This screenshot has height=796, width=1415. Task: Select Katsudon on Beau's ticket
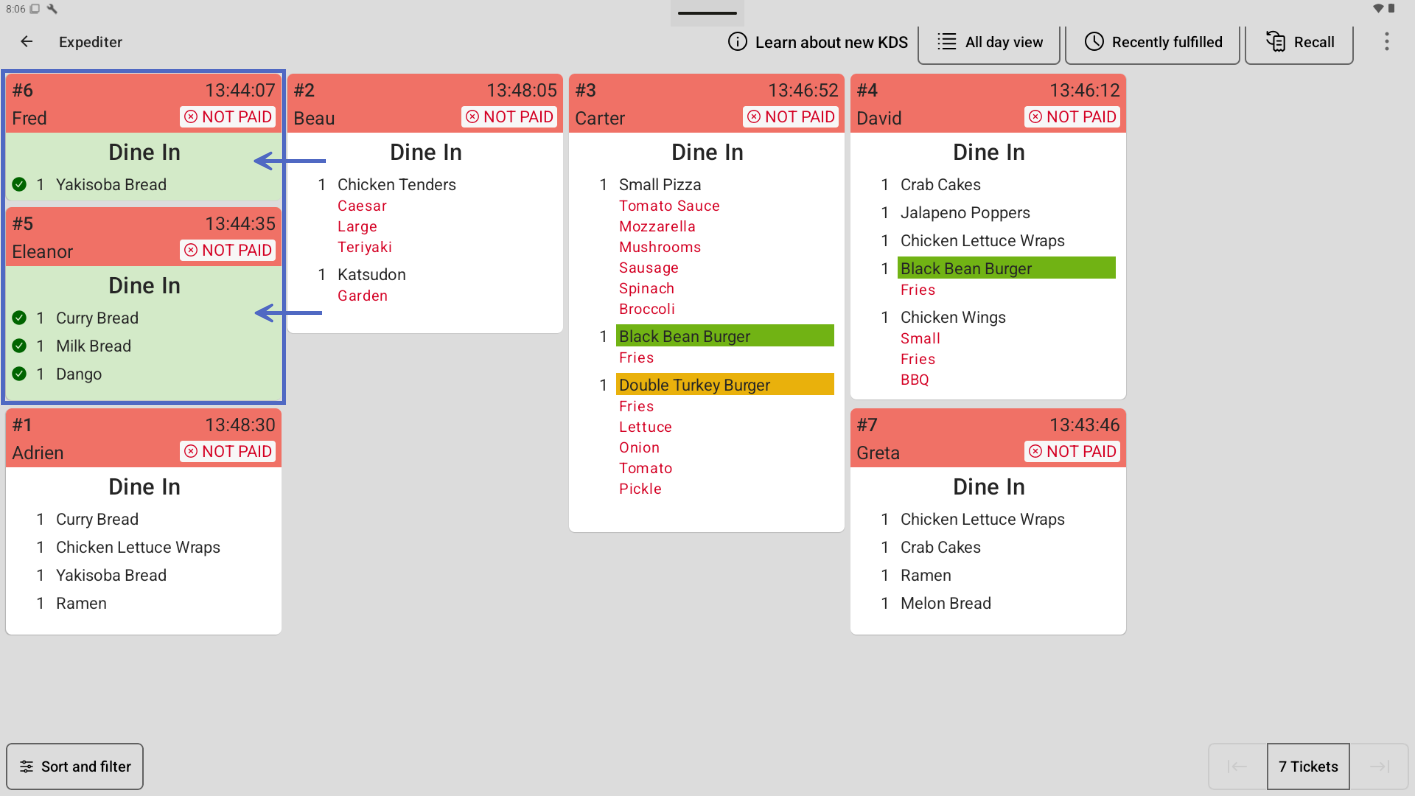372,275
